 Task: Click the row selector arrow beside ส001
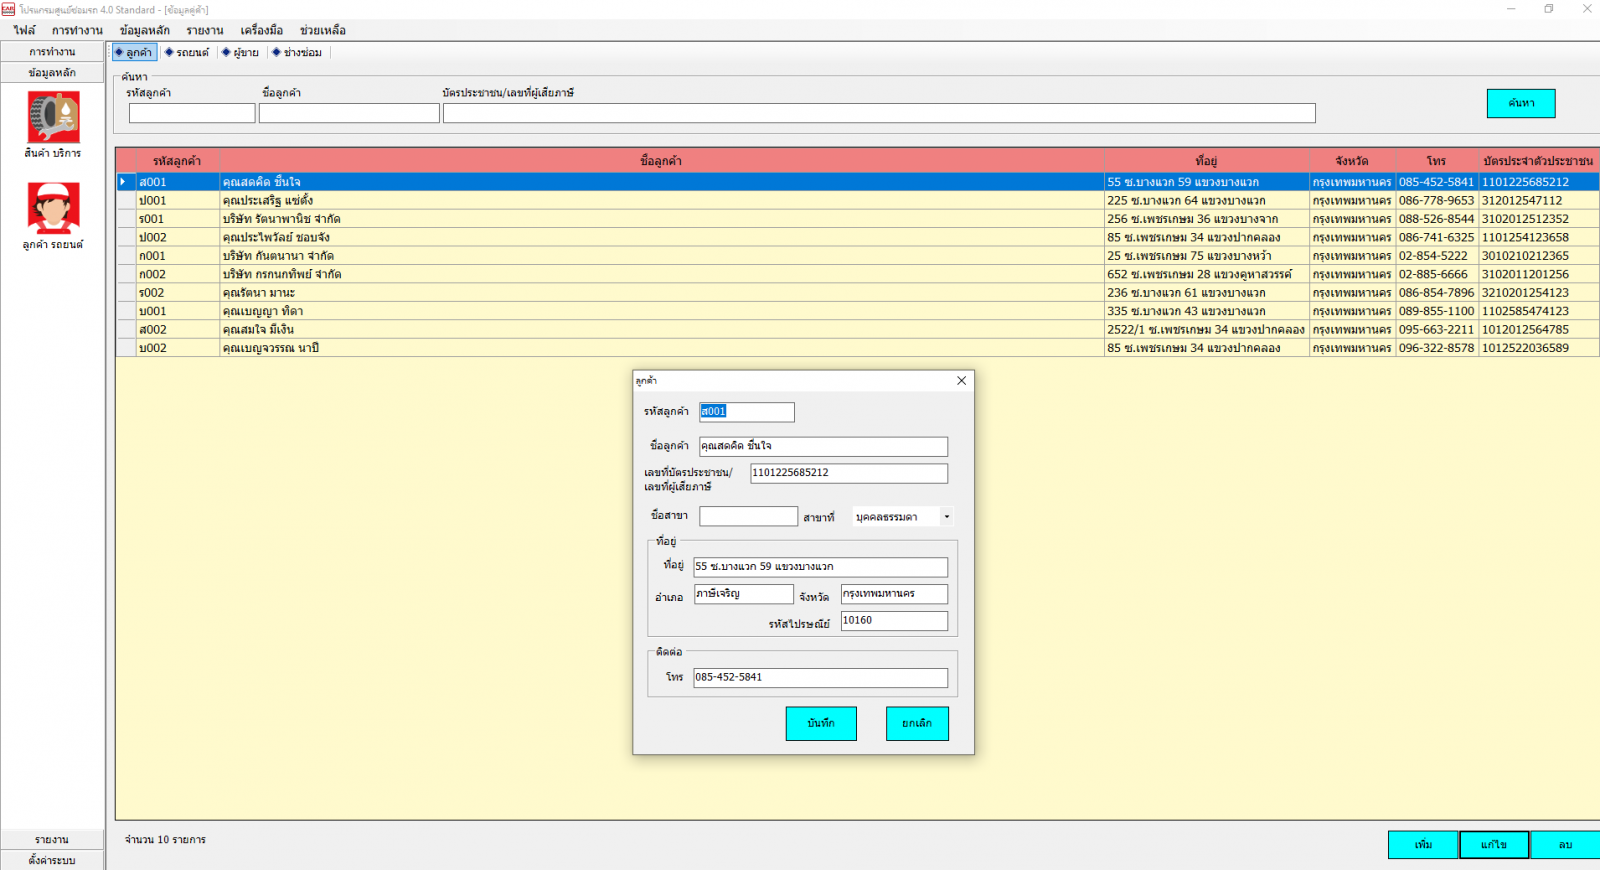click(x=126, y=182)
